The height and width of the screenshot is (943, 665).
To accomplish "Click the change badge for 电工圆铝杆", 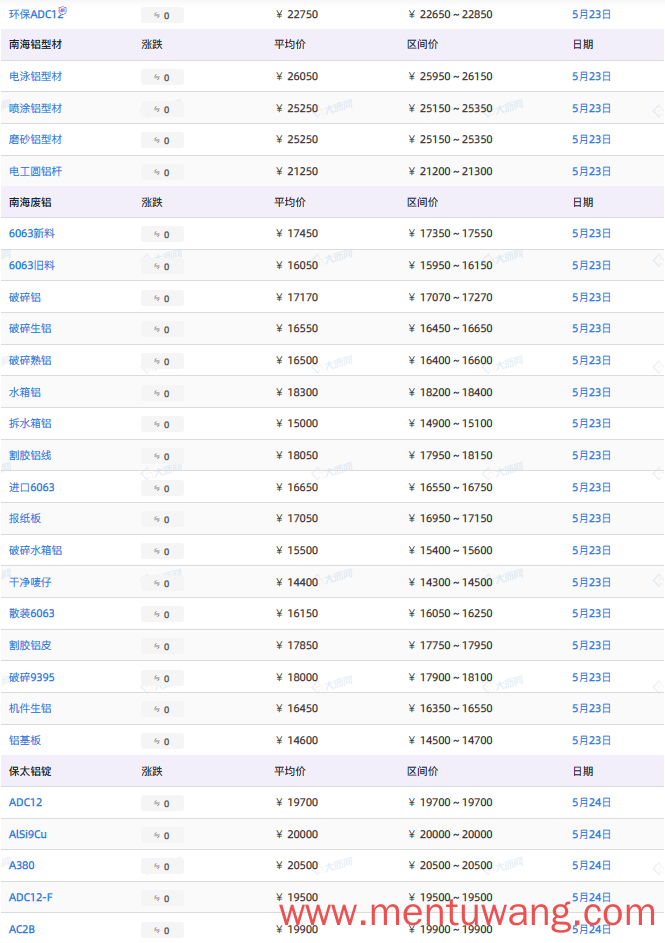I will click(162, 173).
